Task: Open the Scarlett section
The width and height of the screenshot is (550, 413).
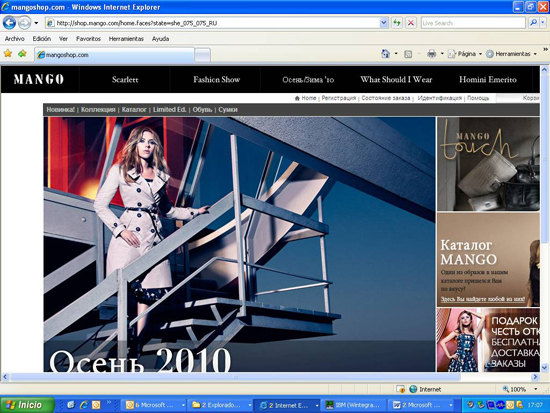Action: [x=125, y=80]
